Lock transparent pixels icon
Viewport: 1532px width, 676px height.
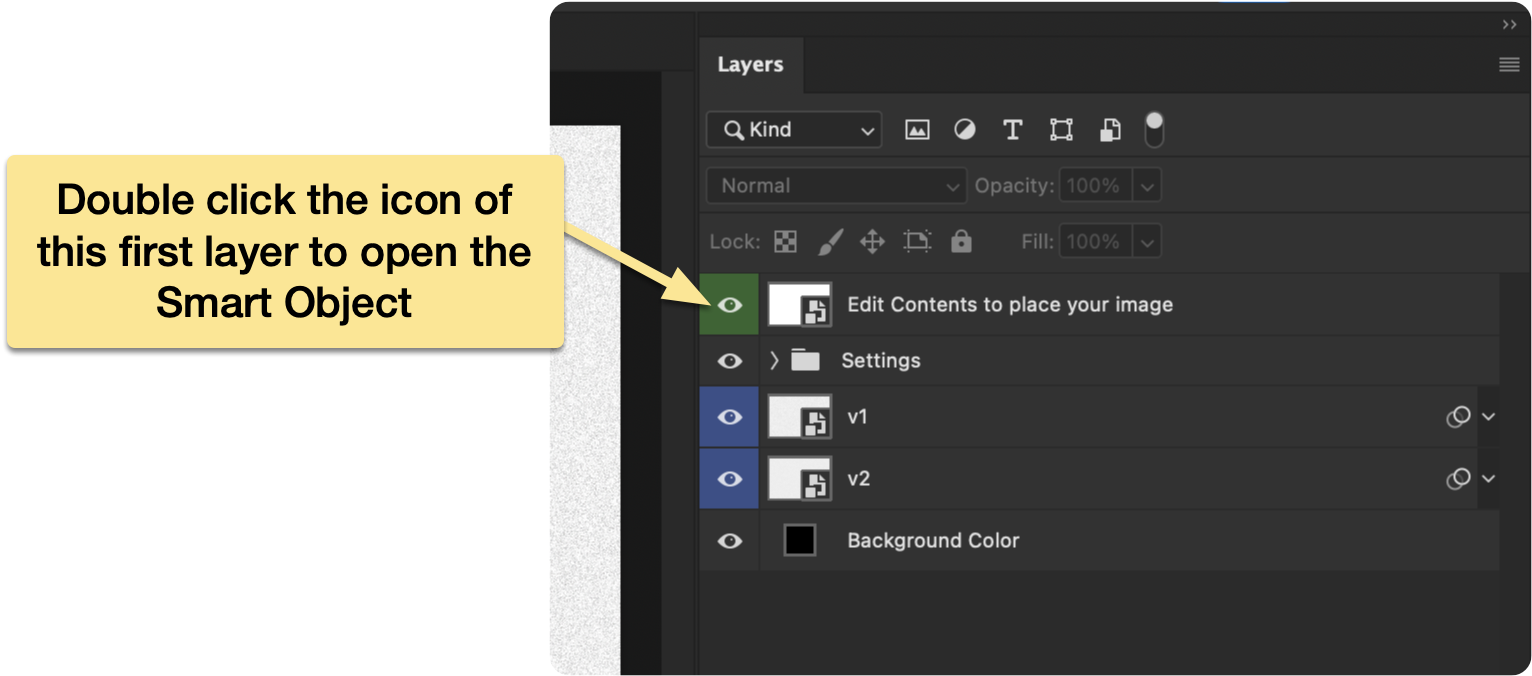coord(786,242)
